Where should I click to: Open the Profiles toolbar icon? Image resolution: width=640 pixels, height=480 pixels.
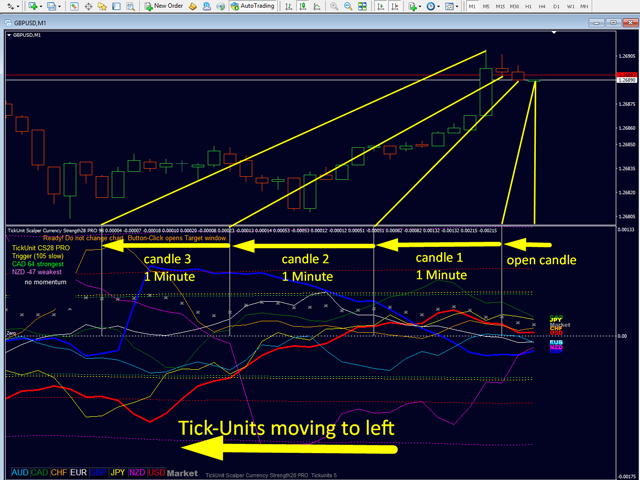(x=51, y=6)
